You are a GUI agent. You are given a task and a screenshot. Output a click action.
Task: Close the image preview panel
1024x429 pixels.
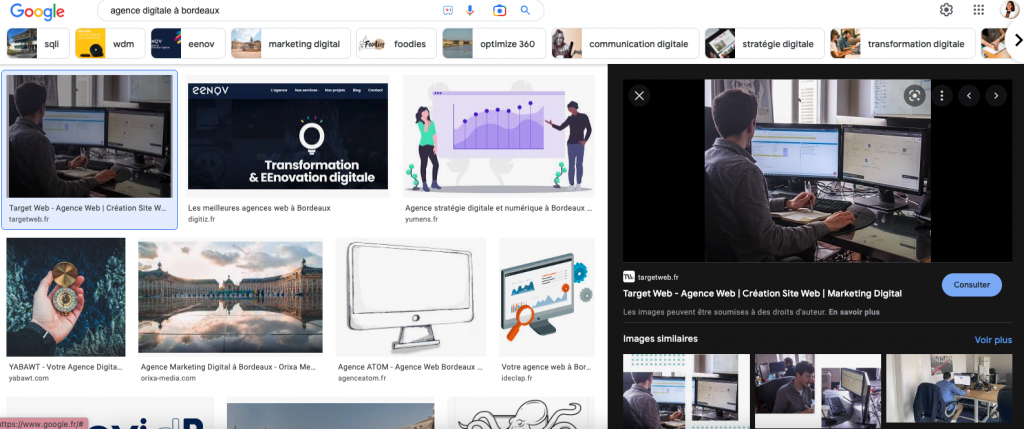tap(639, 96)
